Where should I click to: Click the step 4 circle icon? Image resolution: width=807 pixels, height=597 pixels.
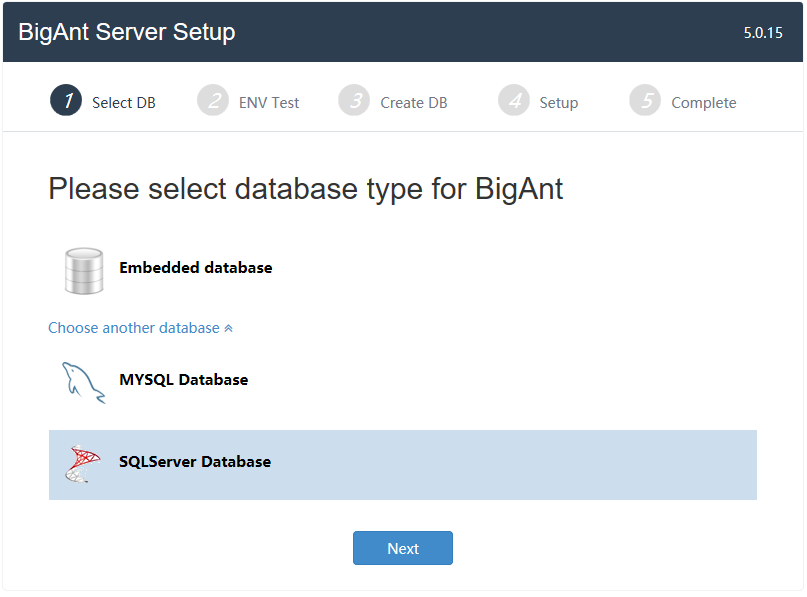coord(514,100)
